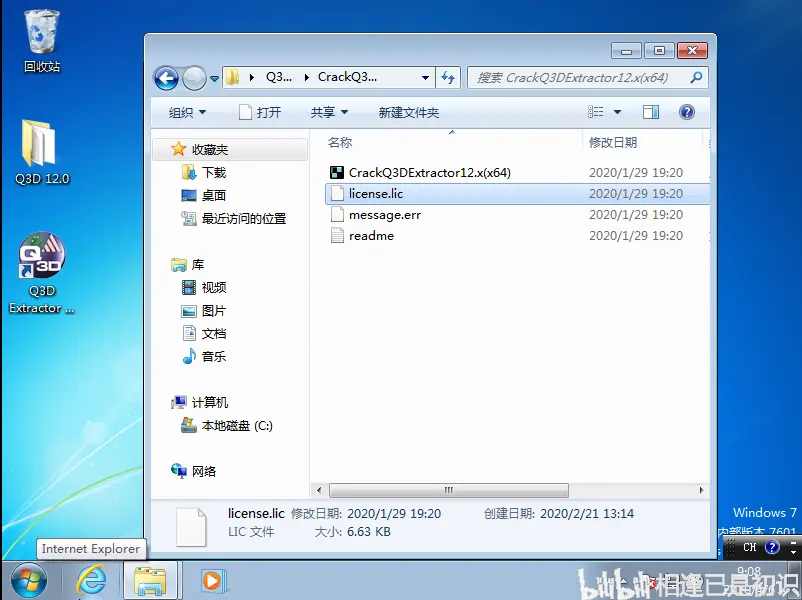Open the 共享 dropdown menu
The image size is (802, 600).
329,113
